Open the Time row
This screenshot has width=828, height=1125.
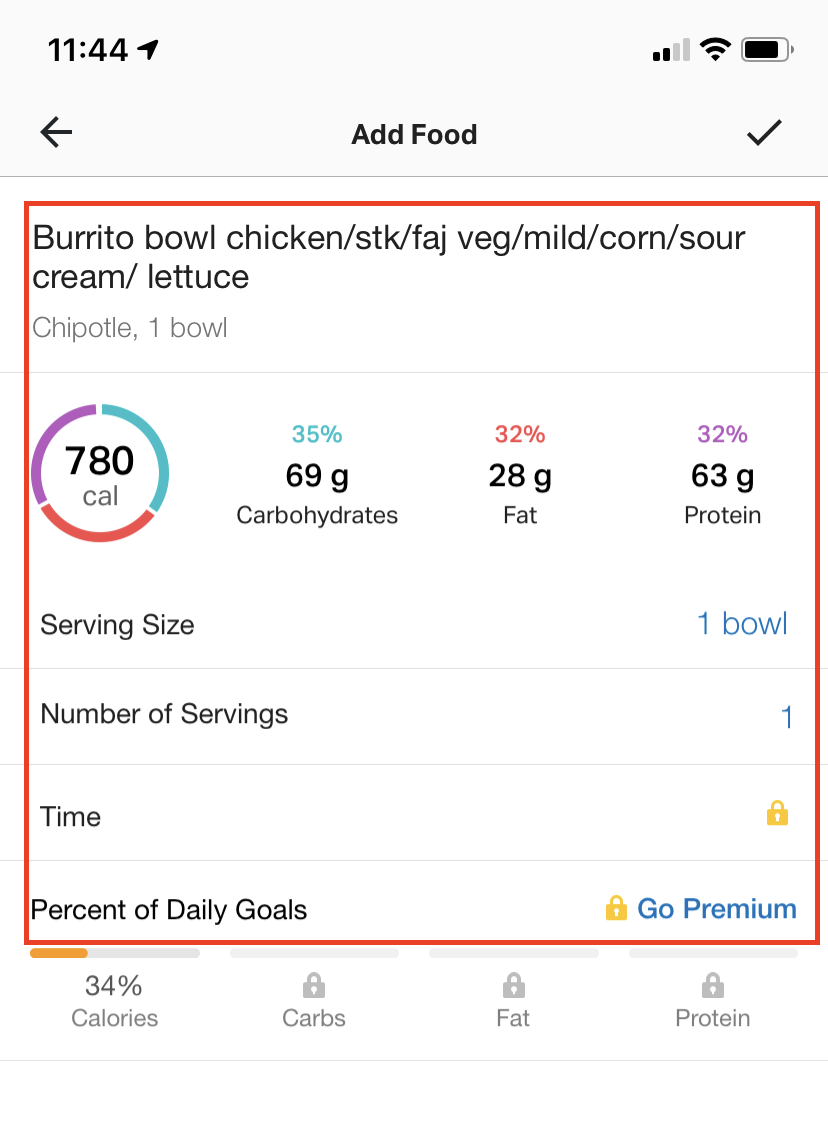click(414, 813)
